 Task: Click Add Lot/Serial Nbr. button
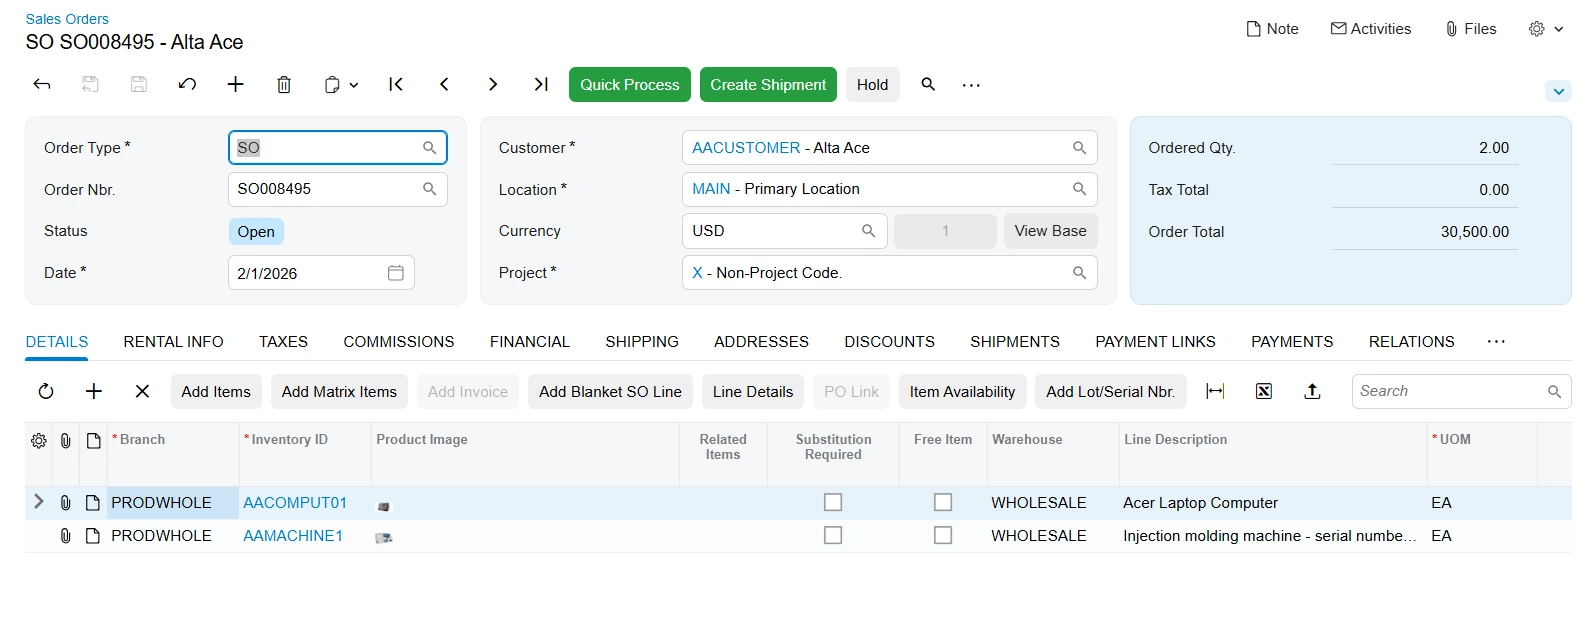[1110, 392]
